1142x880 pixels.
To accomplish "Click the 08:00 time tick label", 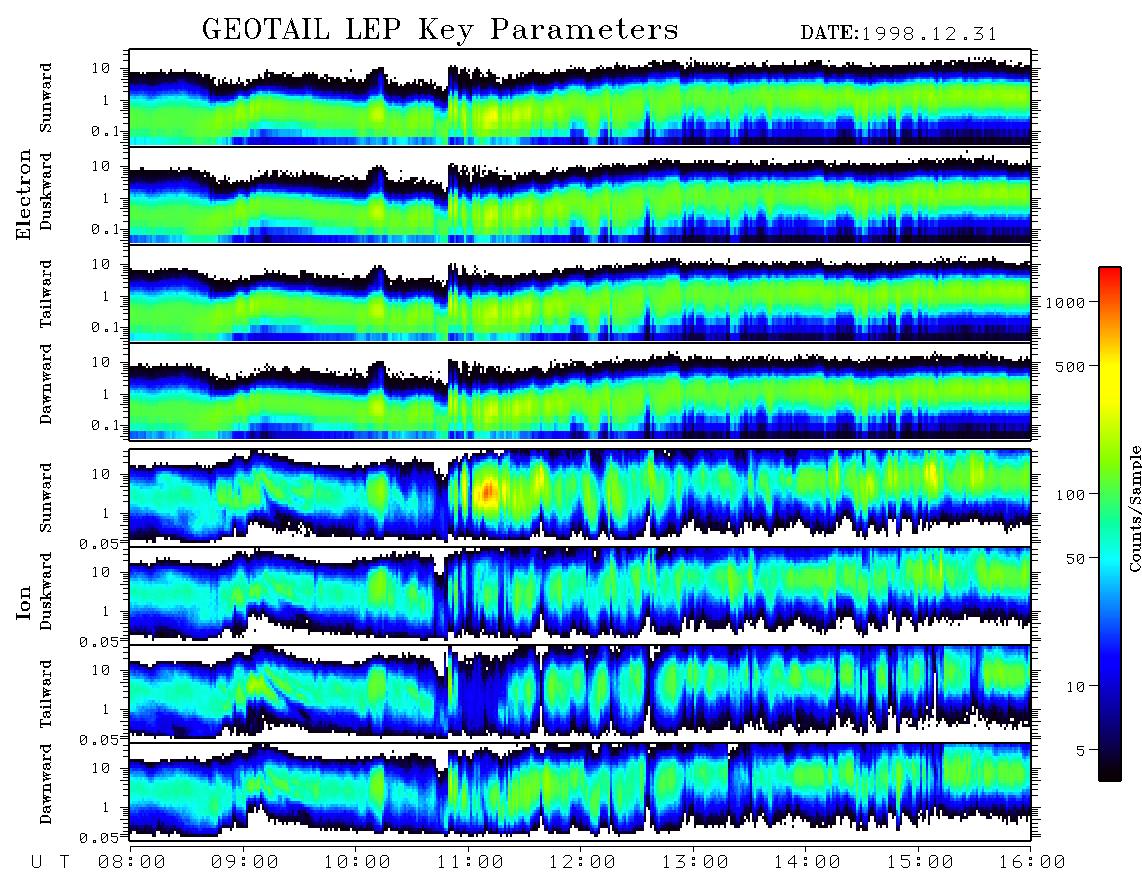I will pos(131,863).
